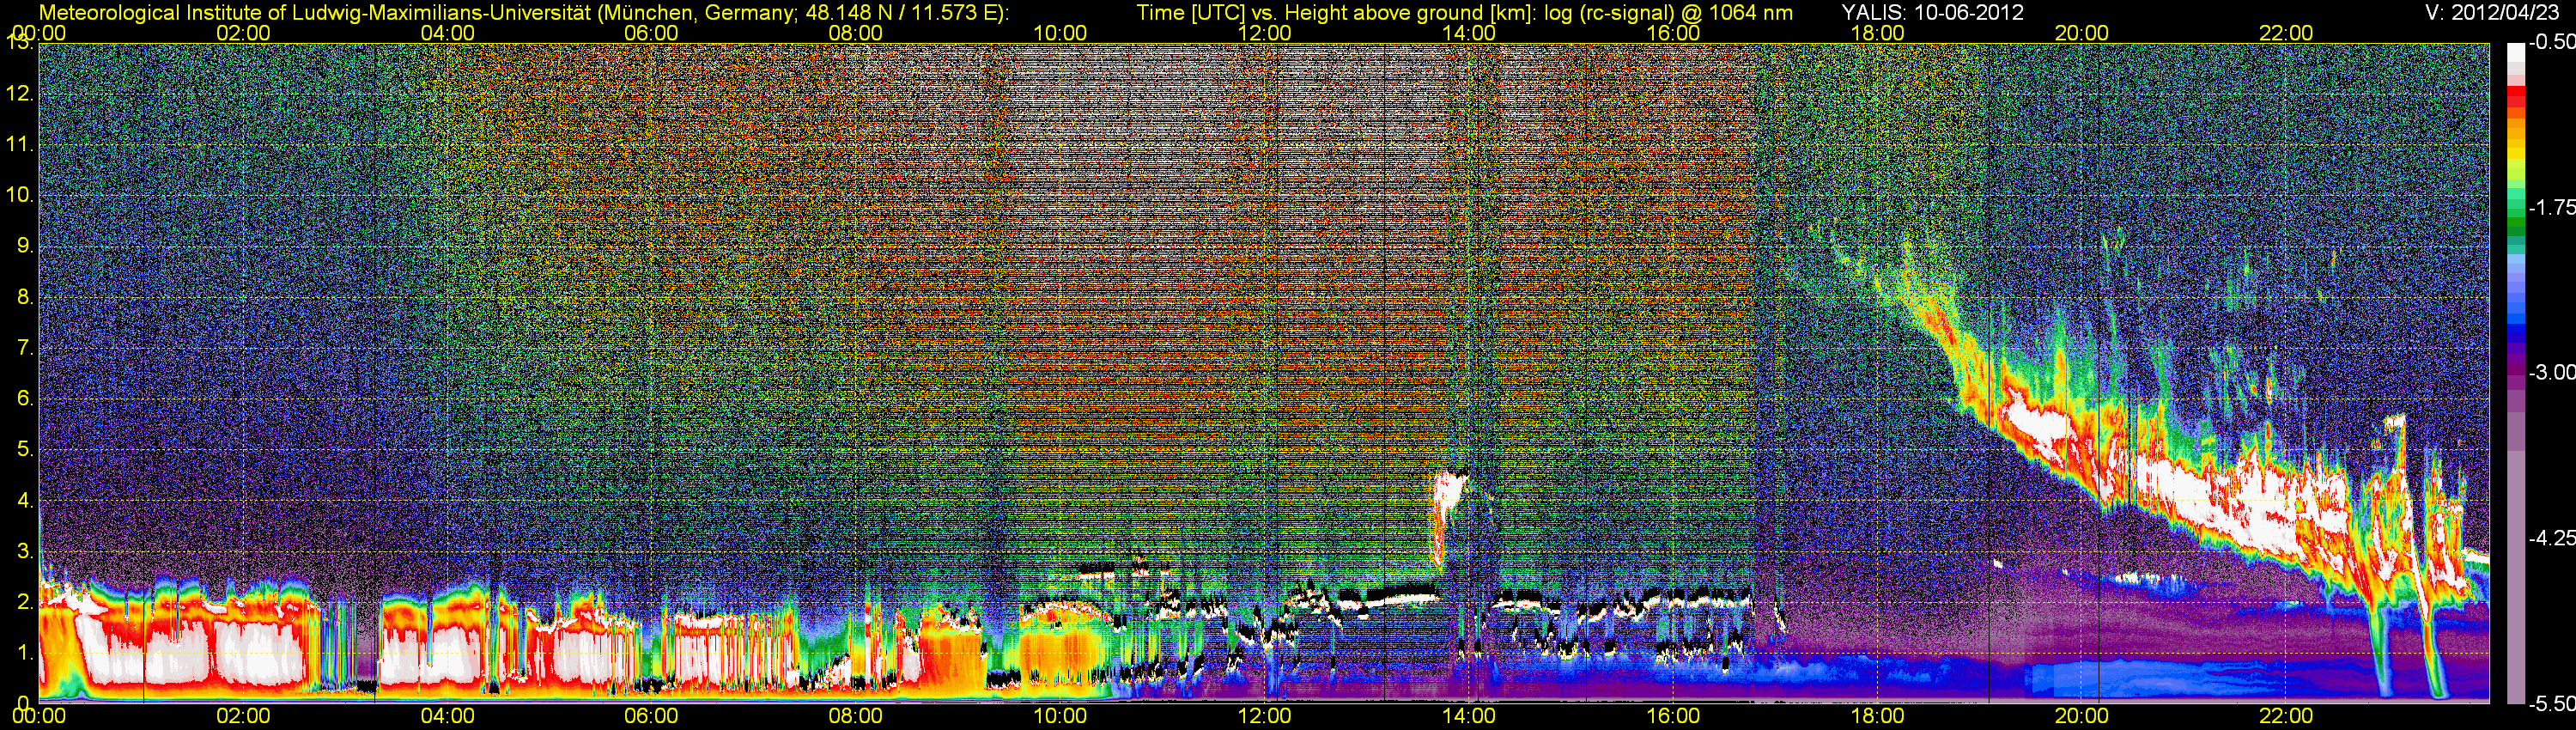Click the 11 km height axis label
This screenshot has height=730, width=2576.
point(19,145)
